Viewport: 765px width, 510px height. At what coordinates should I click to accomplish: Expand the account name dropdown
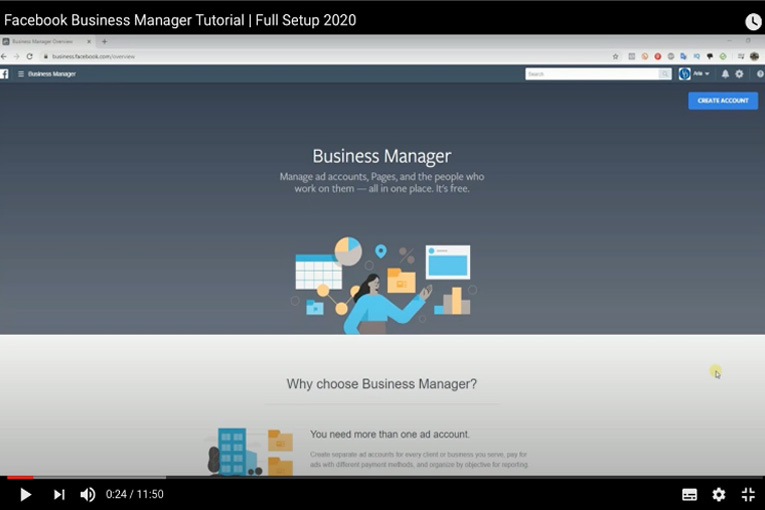(702, 74)
